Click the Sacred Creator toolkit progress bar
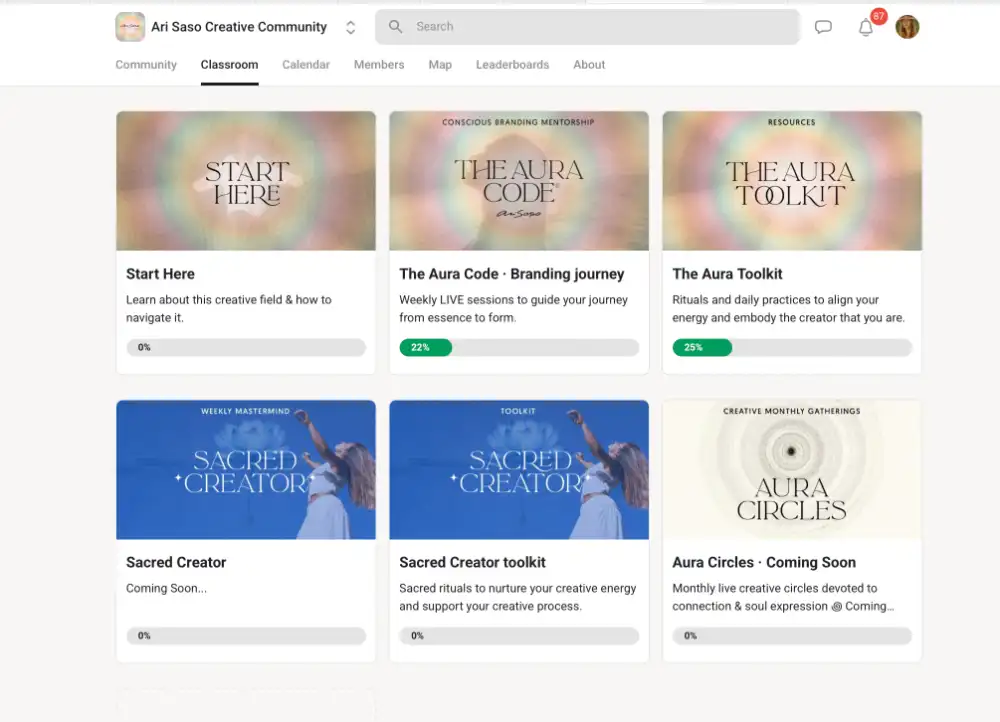The image size is (1000, 722). (519, 636)
